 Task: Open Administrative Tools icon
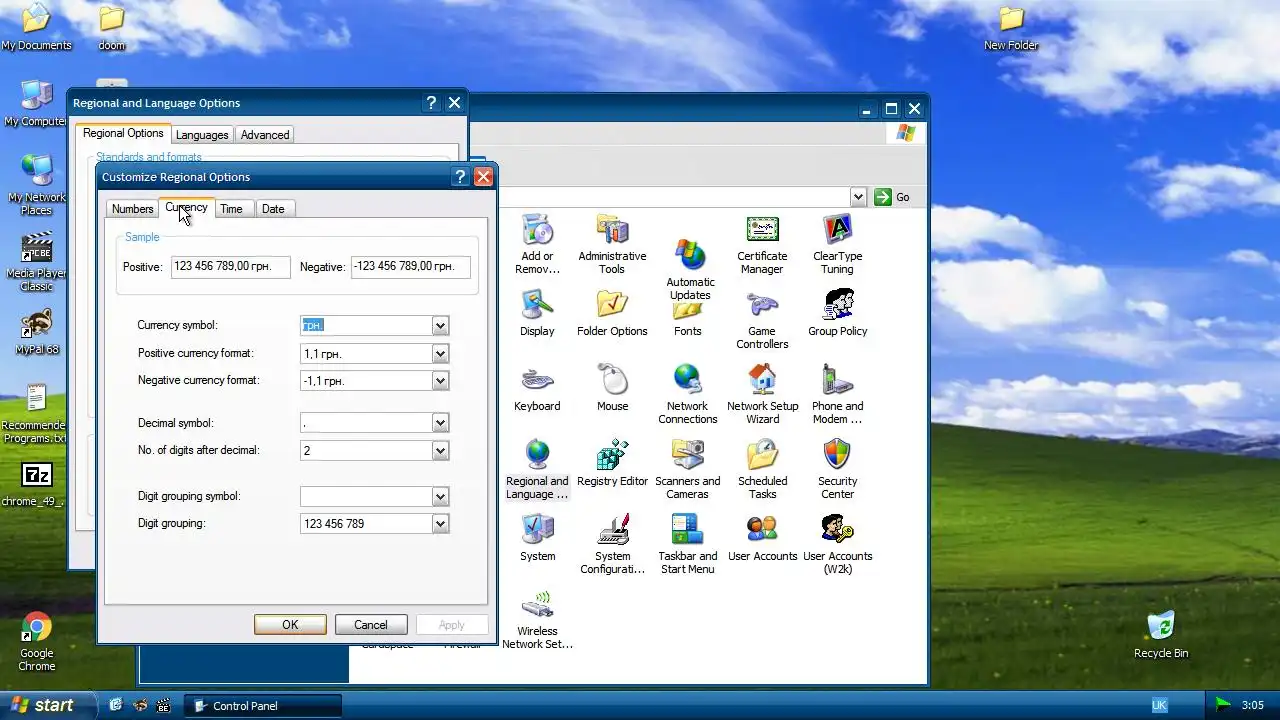point(612,244)
